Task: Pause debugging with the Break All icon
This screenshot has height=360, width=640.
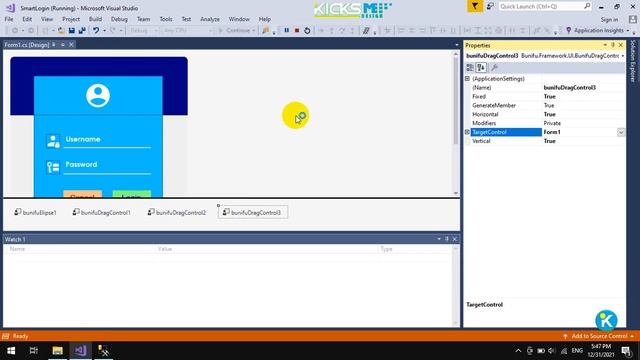Action: pyautogui.click(x=287, y=31)
